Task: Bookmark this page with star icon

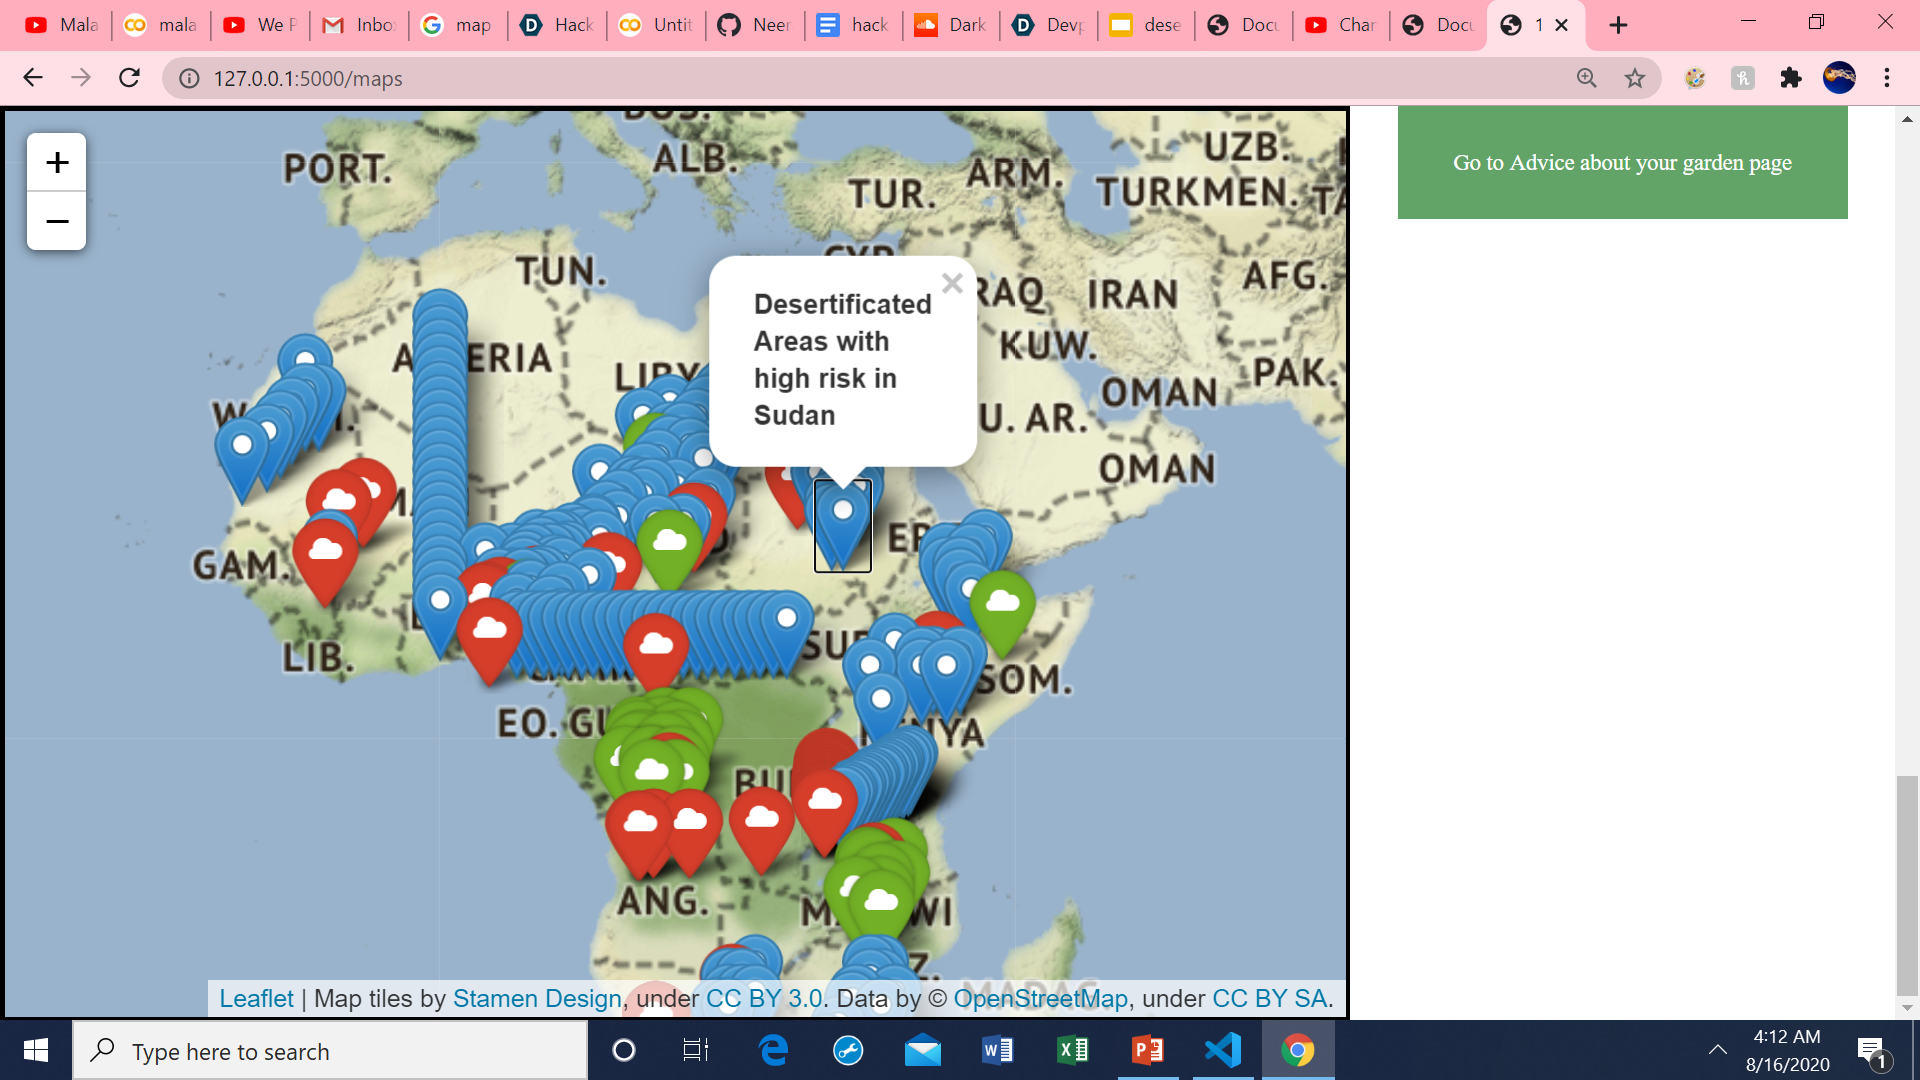Action: (1634, 78)
